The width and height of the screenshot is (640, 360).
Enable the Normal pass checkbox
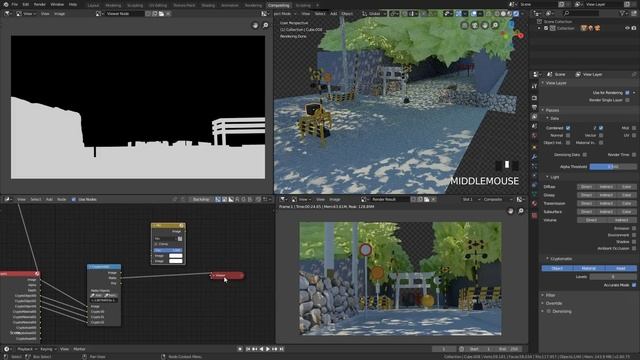point(568,135)
